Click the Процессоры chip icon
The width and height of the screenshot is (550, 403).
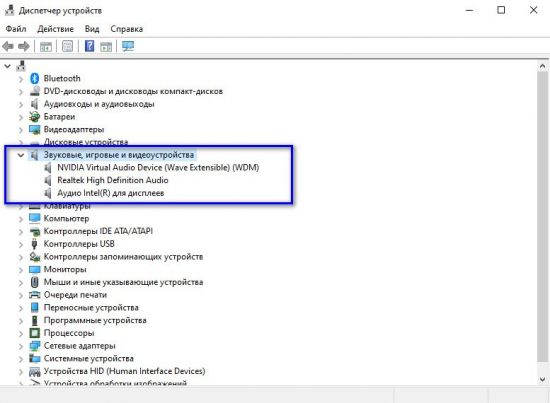tap(34, 333)
